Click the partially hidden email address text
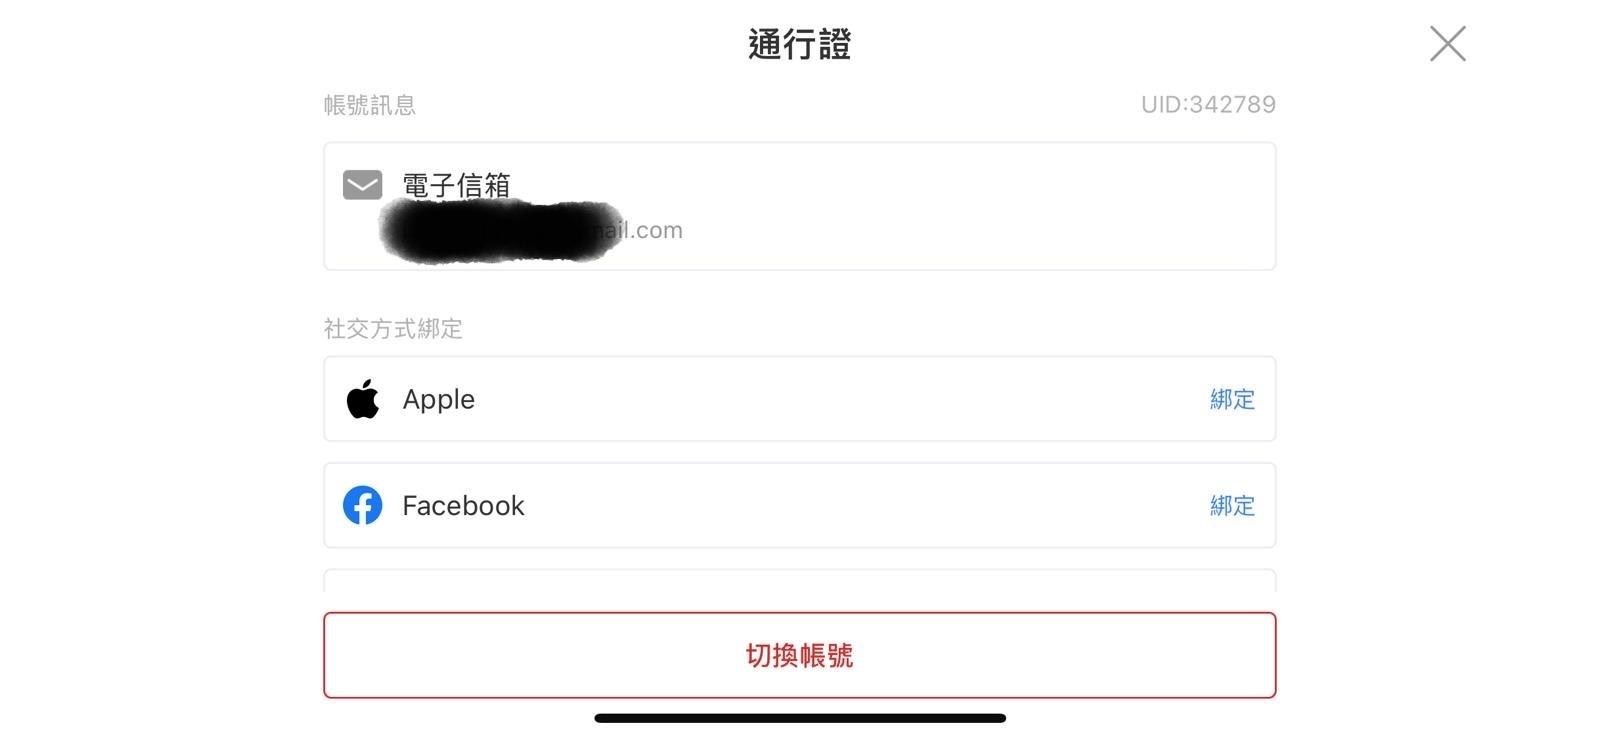This screenshot has width=1600, height=738. click(x=532, y=231)
